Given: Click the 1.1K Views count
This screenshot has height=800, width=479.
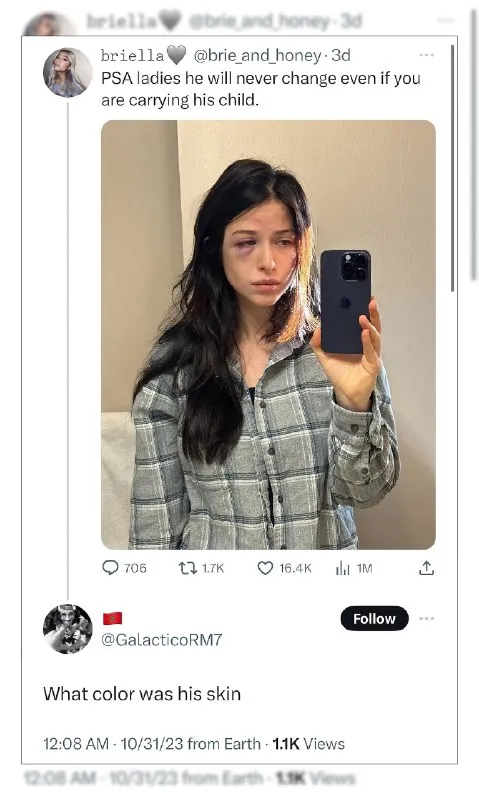Looking at the screenshot, I should click(x=309, y=744).
